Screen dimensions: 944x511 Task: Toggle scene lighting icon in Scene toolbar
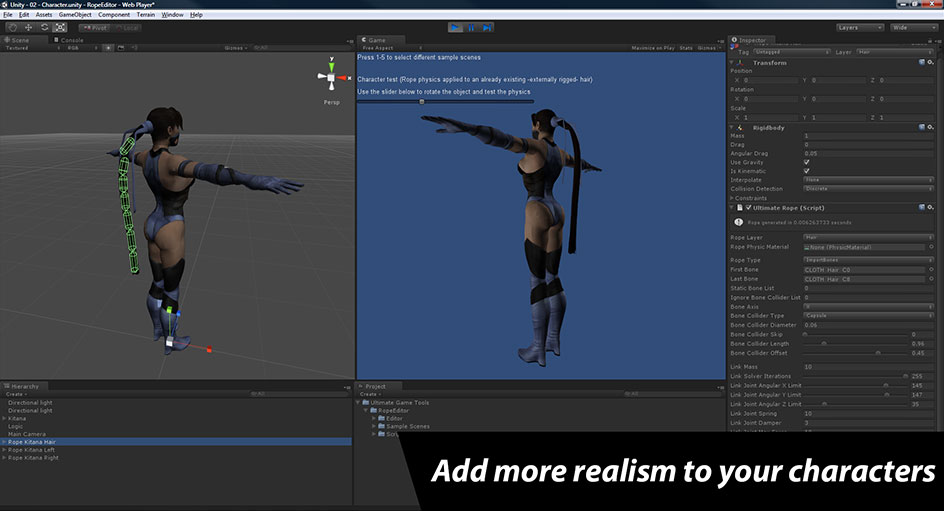coord(108,48)
